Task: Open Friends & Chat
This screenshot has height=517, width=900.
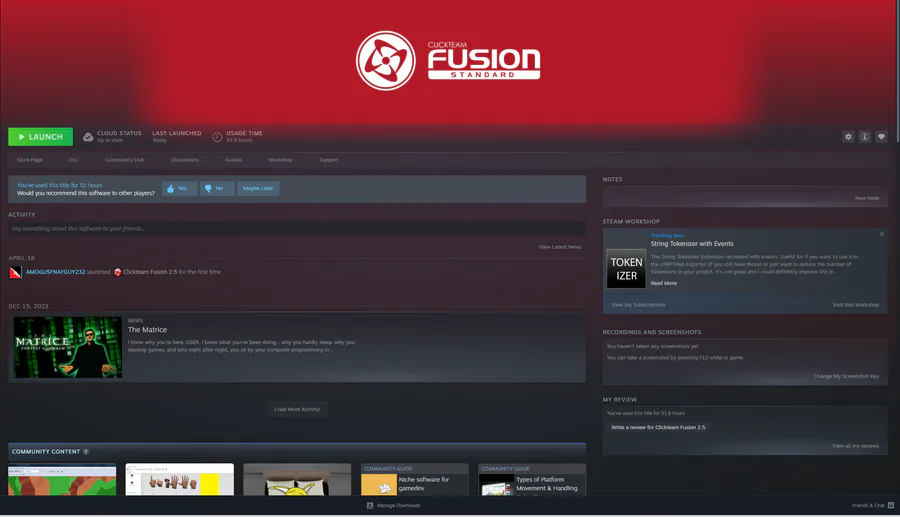Action: (868, 506)
